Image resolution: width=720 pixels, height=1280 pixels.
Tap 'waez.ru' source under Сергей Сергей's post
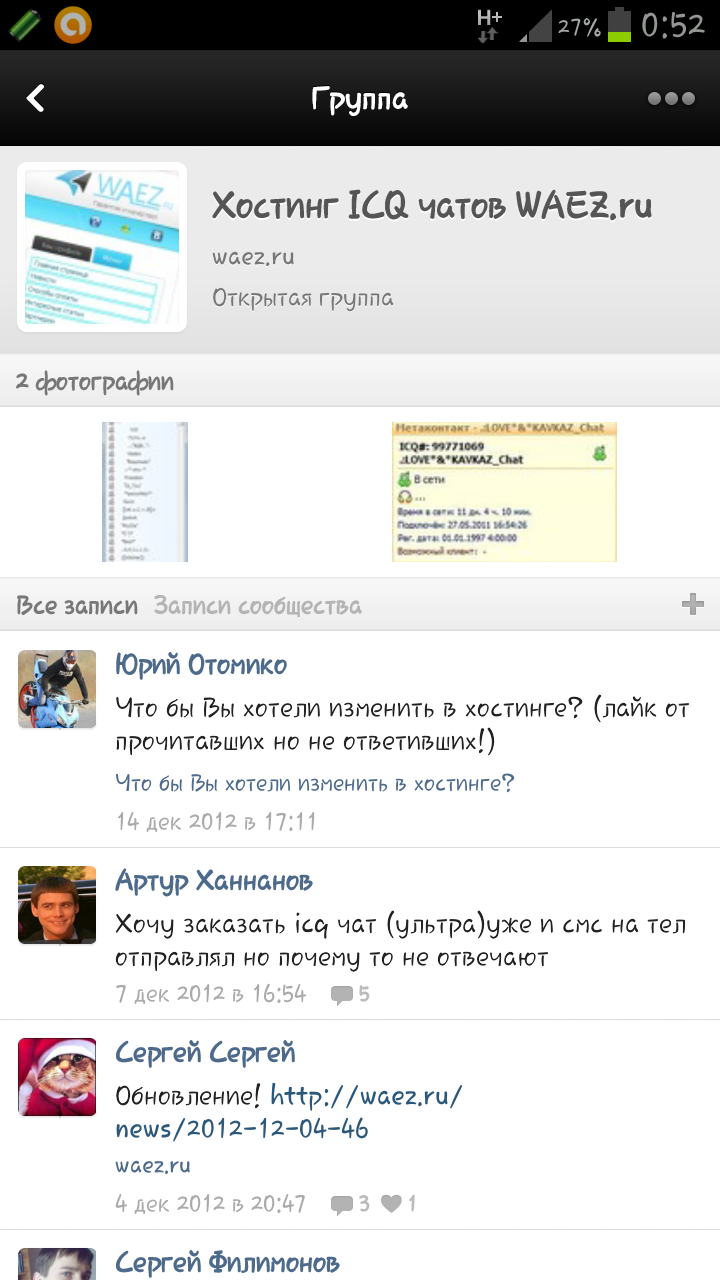[x=152, y=1165]
